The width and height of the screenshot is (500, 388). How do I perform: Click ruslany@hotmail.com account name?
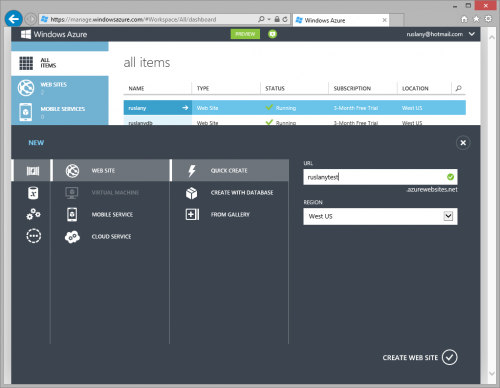(x=434, y=34)
